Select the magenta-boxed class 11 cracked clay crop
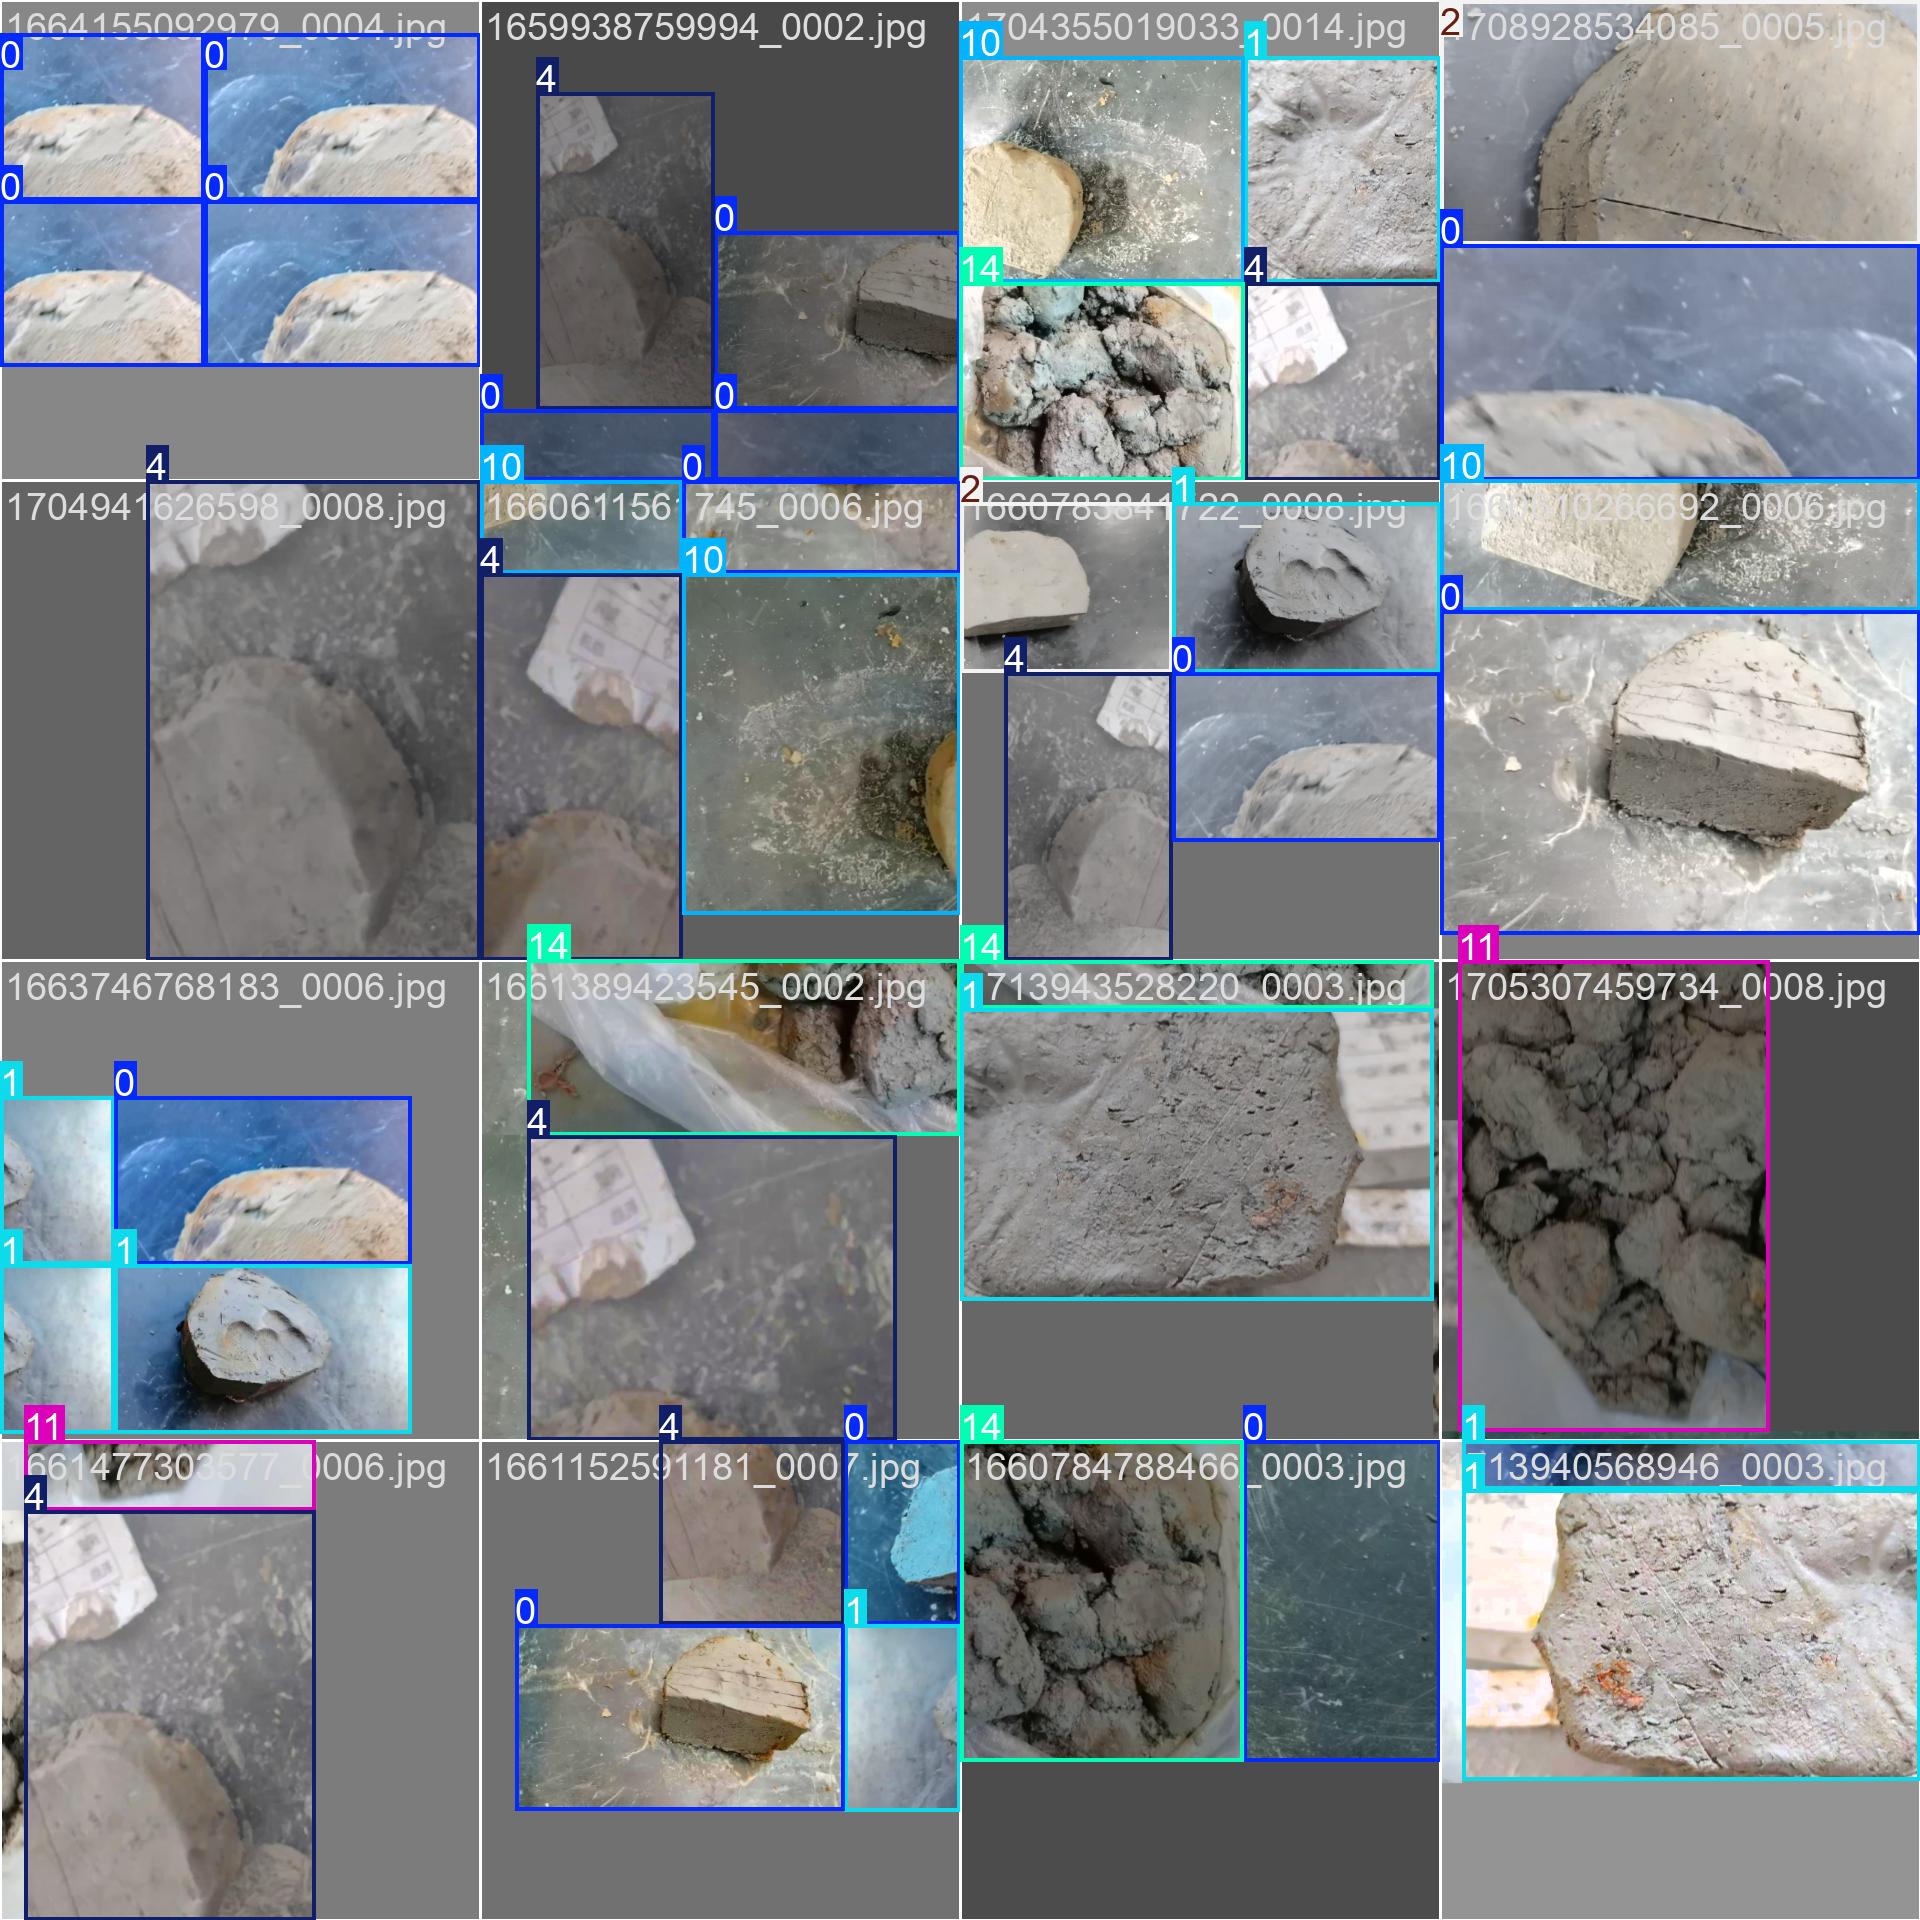The height and width of the screenshot is (1920, 1920). click(x=1613, y=1196)
